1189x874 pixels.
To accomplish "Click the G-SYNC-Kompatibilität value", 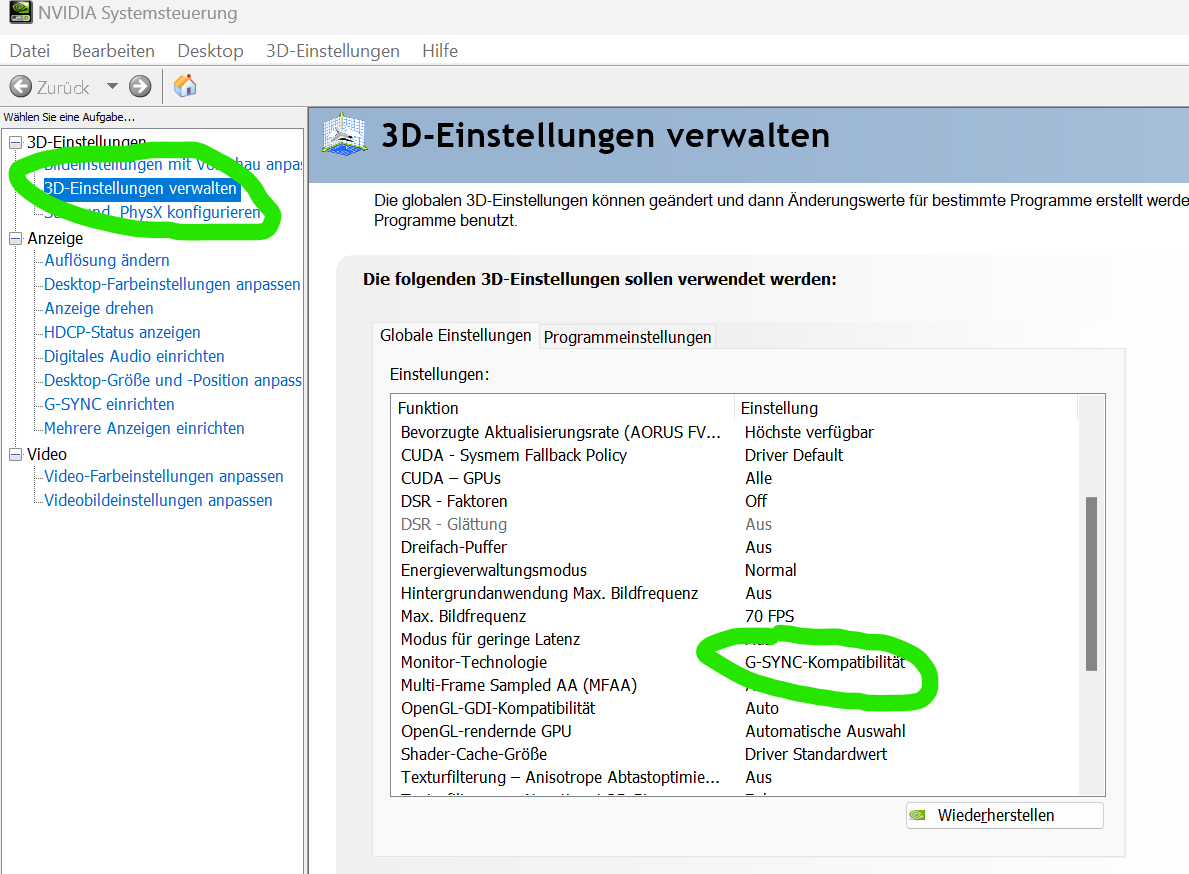I will coord(825,662).
